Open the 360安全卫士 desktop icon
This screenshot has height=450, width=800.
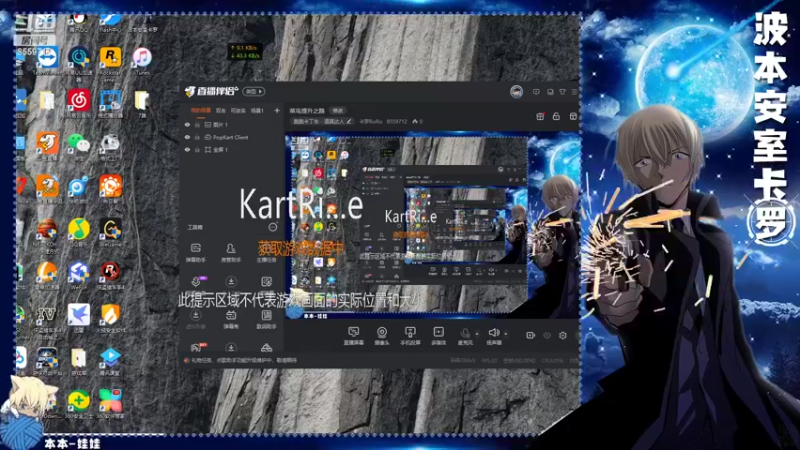click(x=78, y=404)
